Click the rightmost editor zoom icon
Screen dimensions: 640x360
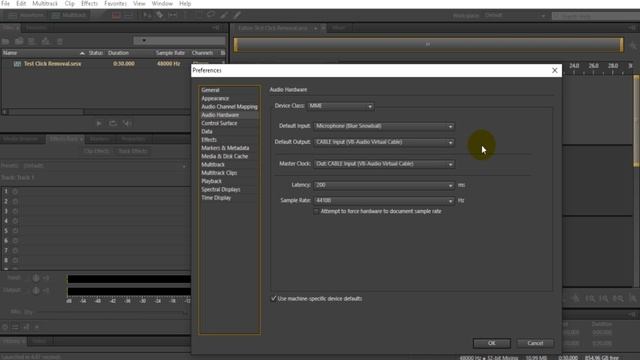point(632,299)
